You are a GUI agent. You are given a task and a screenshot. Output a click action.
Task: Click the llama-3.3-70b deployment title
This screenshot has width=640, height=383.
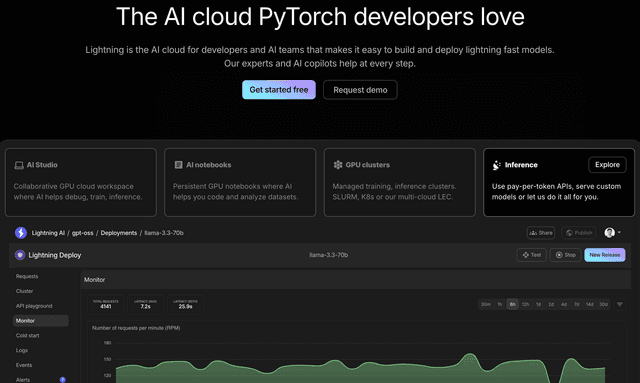(x=329, y=255)
